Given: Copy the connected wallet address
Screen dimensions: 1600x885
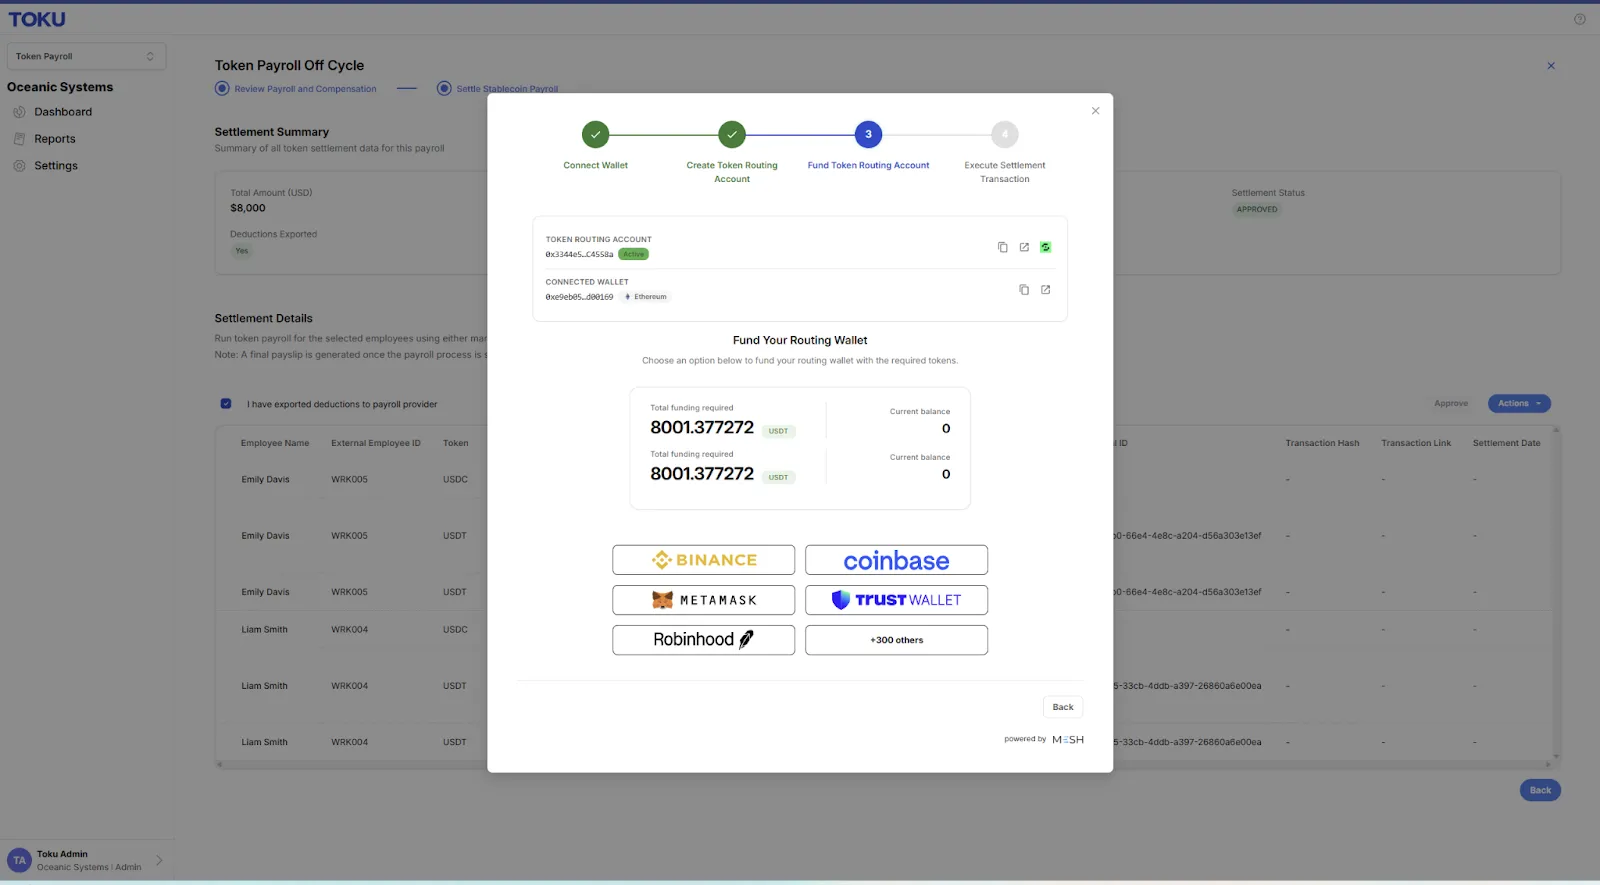Looking at the screenshot, I should 1024,290.
